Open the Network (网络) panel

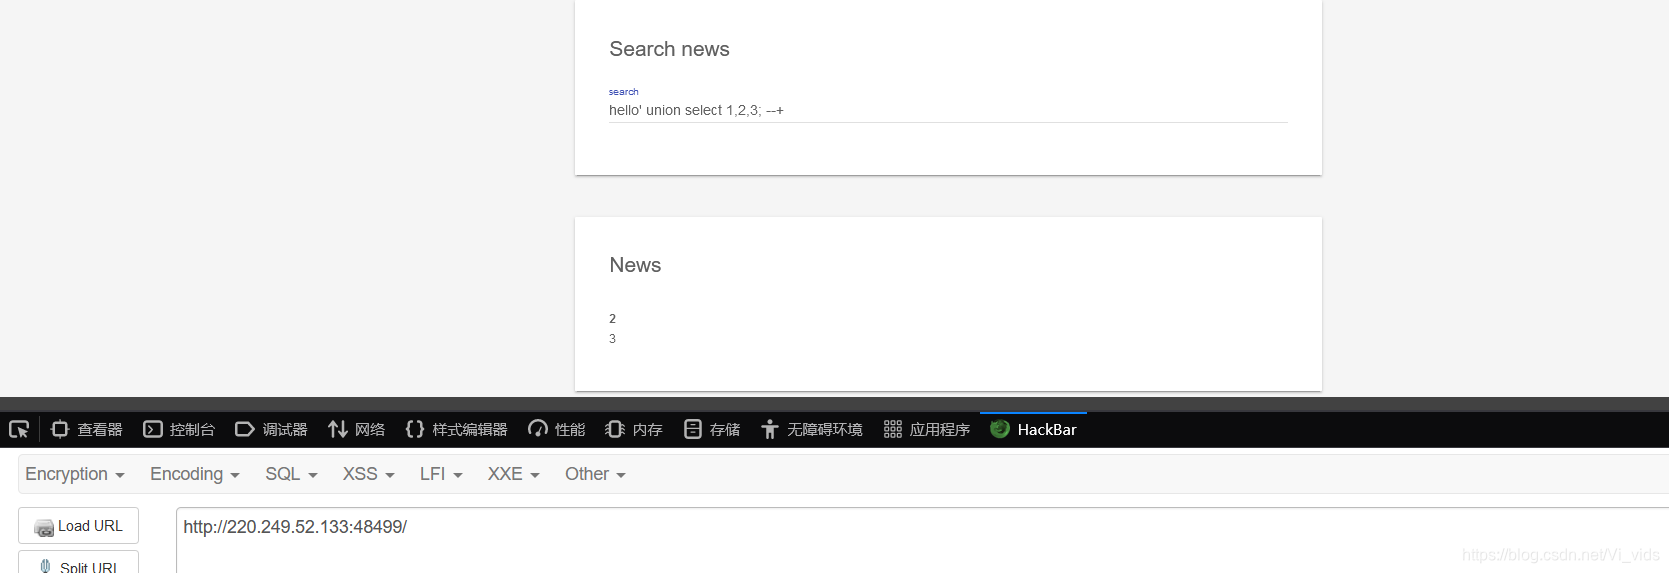[x=356, y=430]
